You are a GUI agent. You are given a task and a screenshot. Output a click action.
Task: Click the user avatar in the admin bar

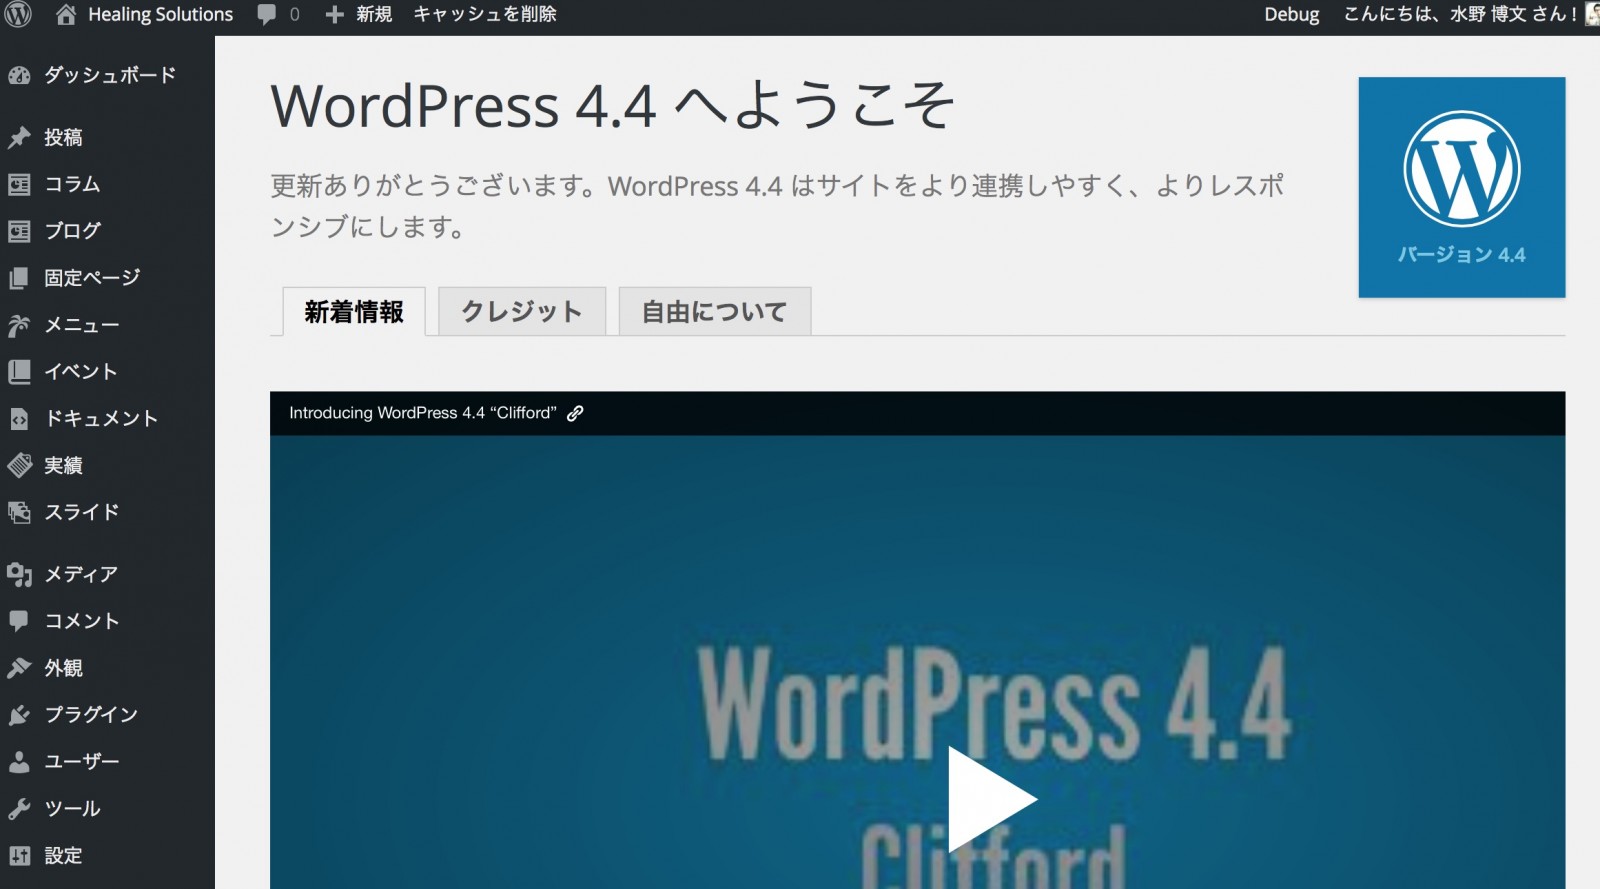pyautogui.click(x=1592, y=14)
